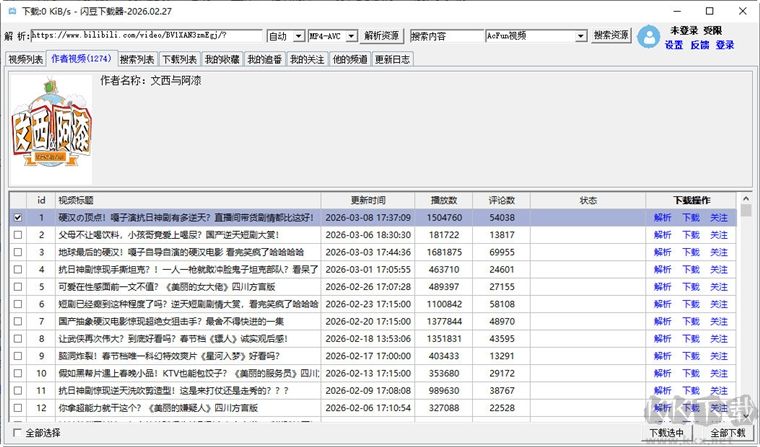Check the checkbox for row 7
The height and width of the screenshot is (447, 760).
coord(18,321)
